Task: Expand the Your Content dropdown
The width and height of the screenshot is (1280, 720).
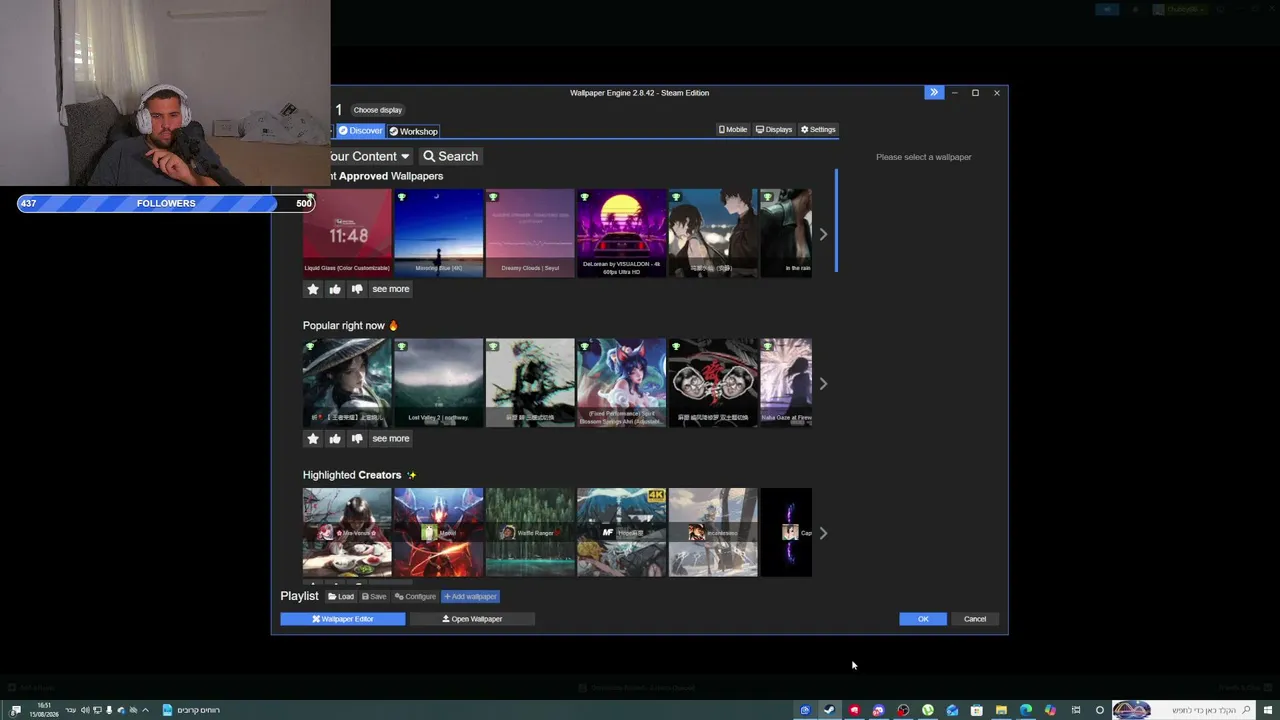Action: click(369, 156)
